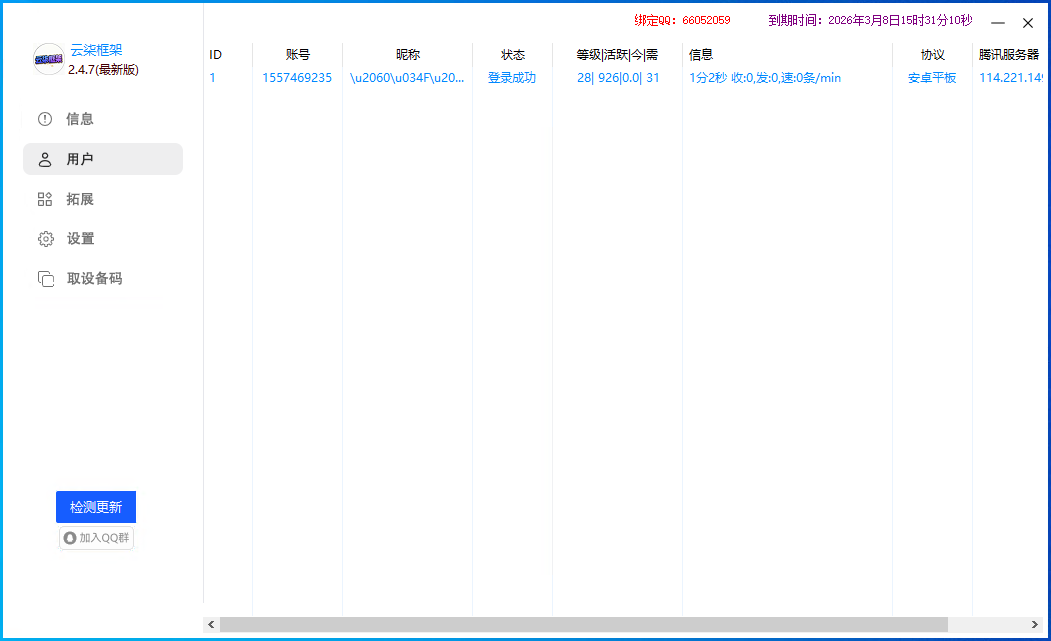Click the 加入QQ群 button
1051x641 pixels.
point(97,538)
